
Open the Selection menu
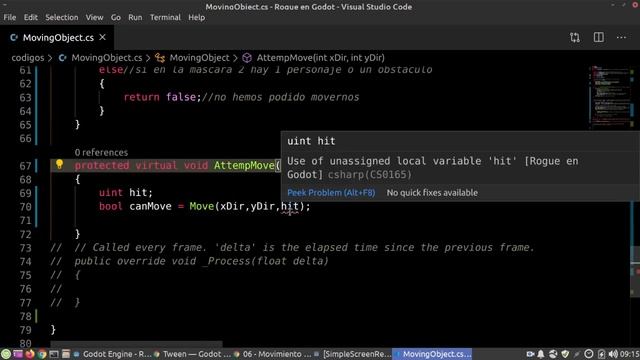coord(62,18)
